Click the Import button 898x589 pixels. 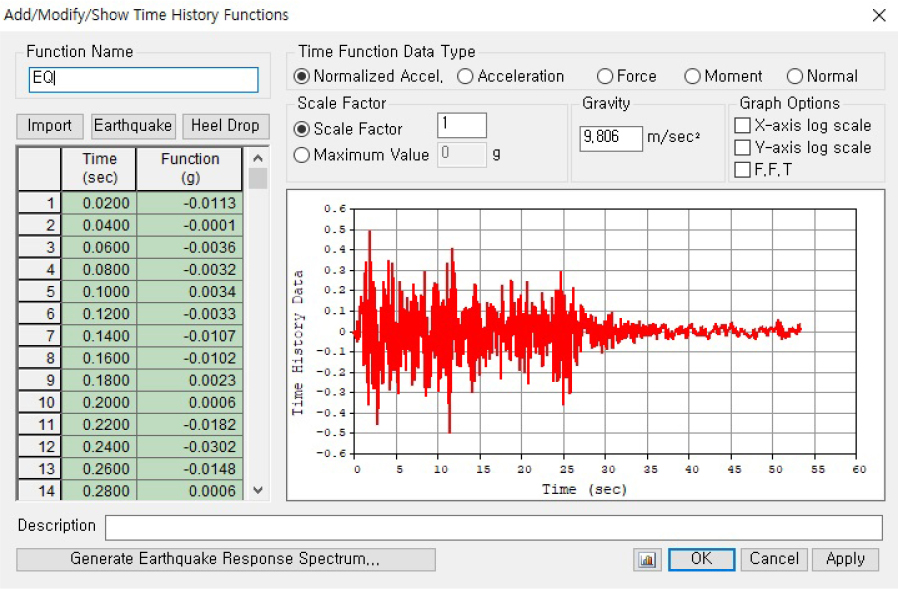tap(50, 126)
